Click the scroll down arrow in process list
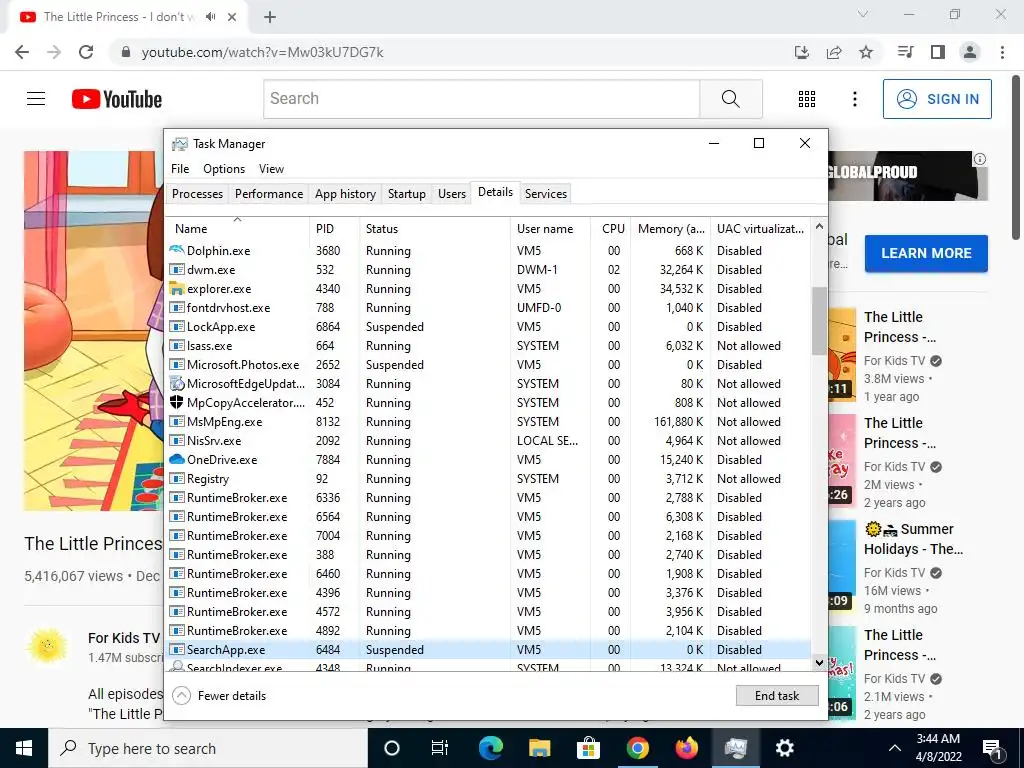This screenshot has width=1024, height=768. (x=819, y=662)
